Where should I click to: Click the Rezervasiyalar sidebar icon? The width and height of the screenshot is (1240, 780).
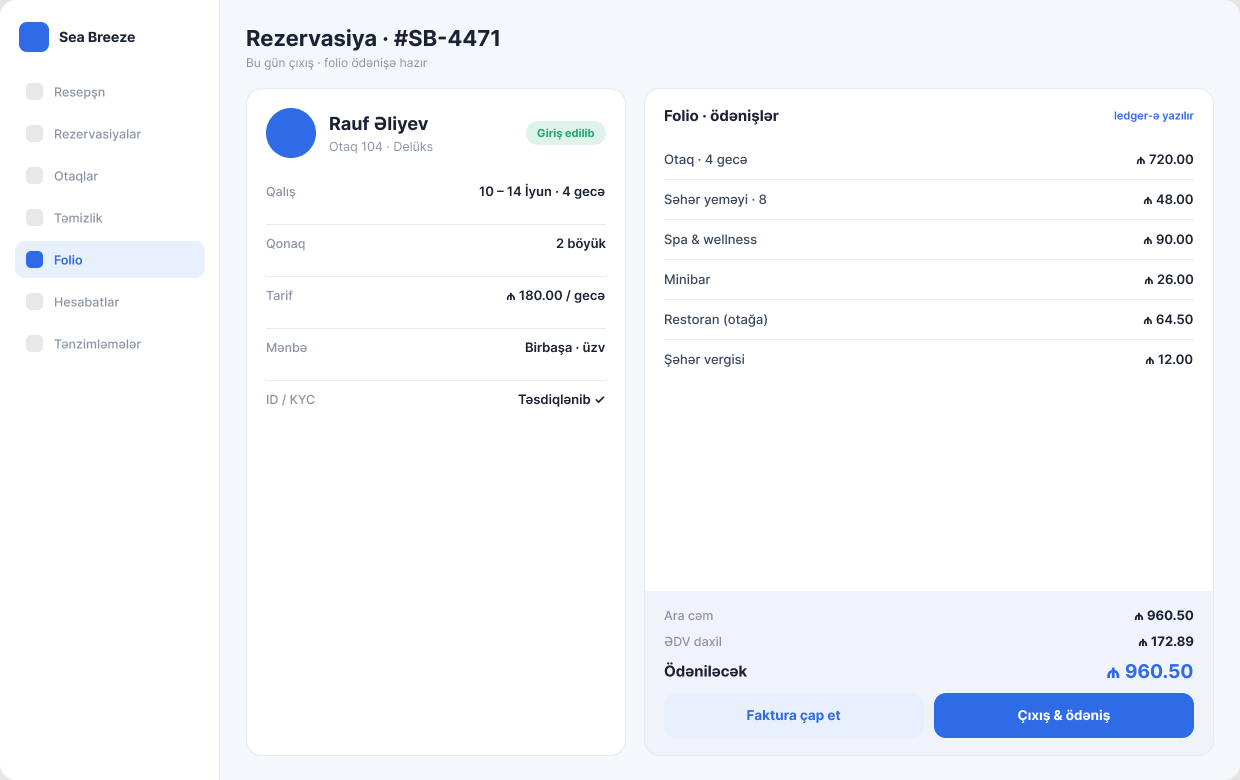pyautogui.click(x=34, y=134)
